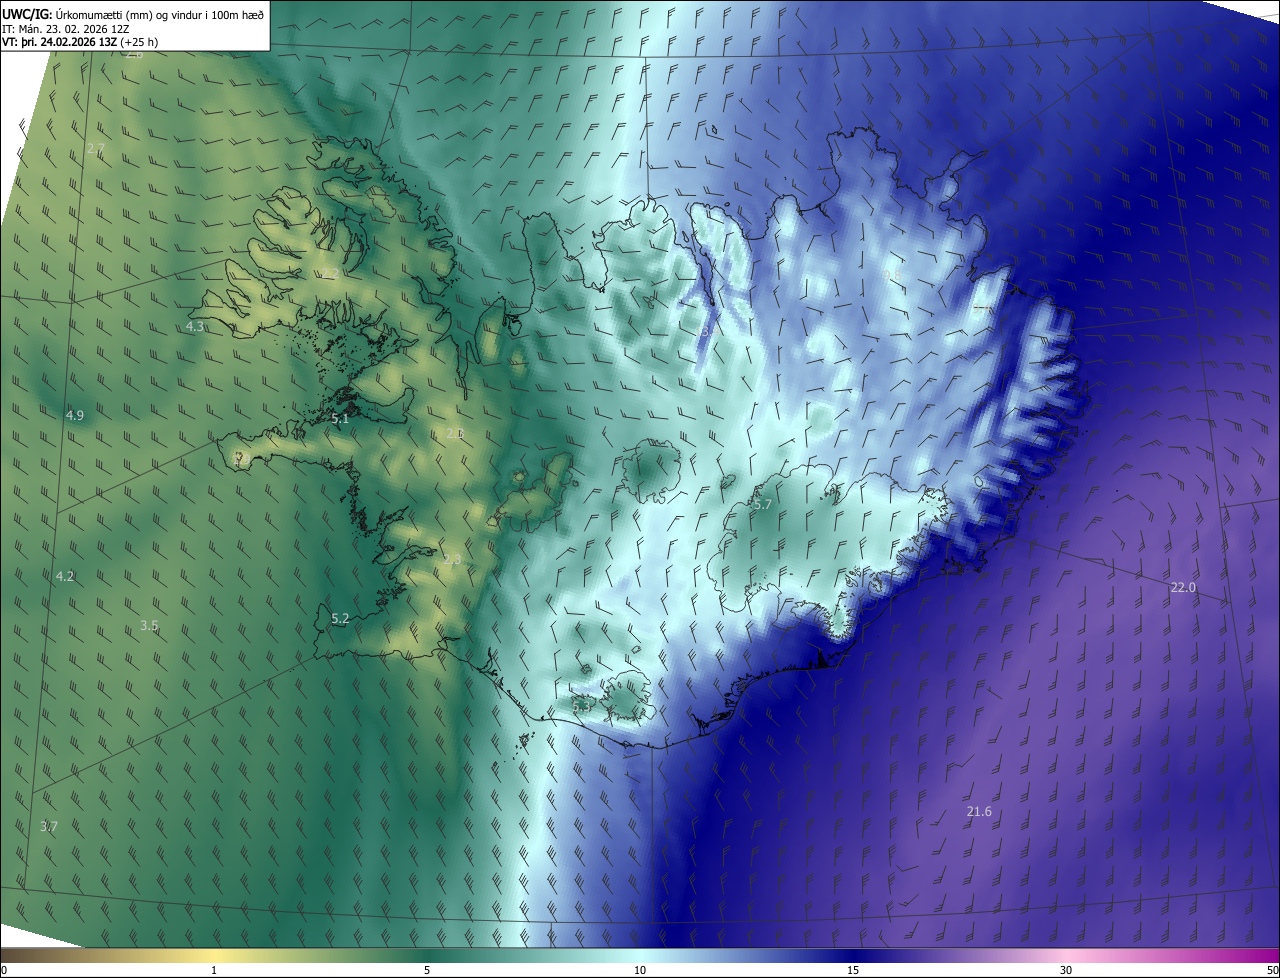Click the 3.5 value label on the map
Screen dimensions: 1280x978
(x=149, y=626)
